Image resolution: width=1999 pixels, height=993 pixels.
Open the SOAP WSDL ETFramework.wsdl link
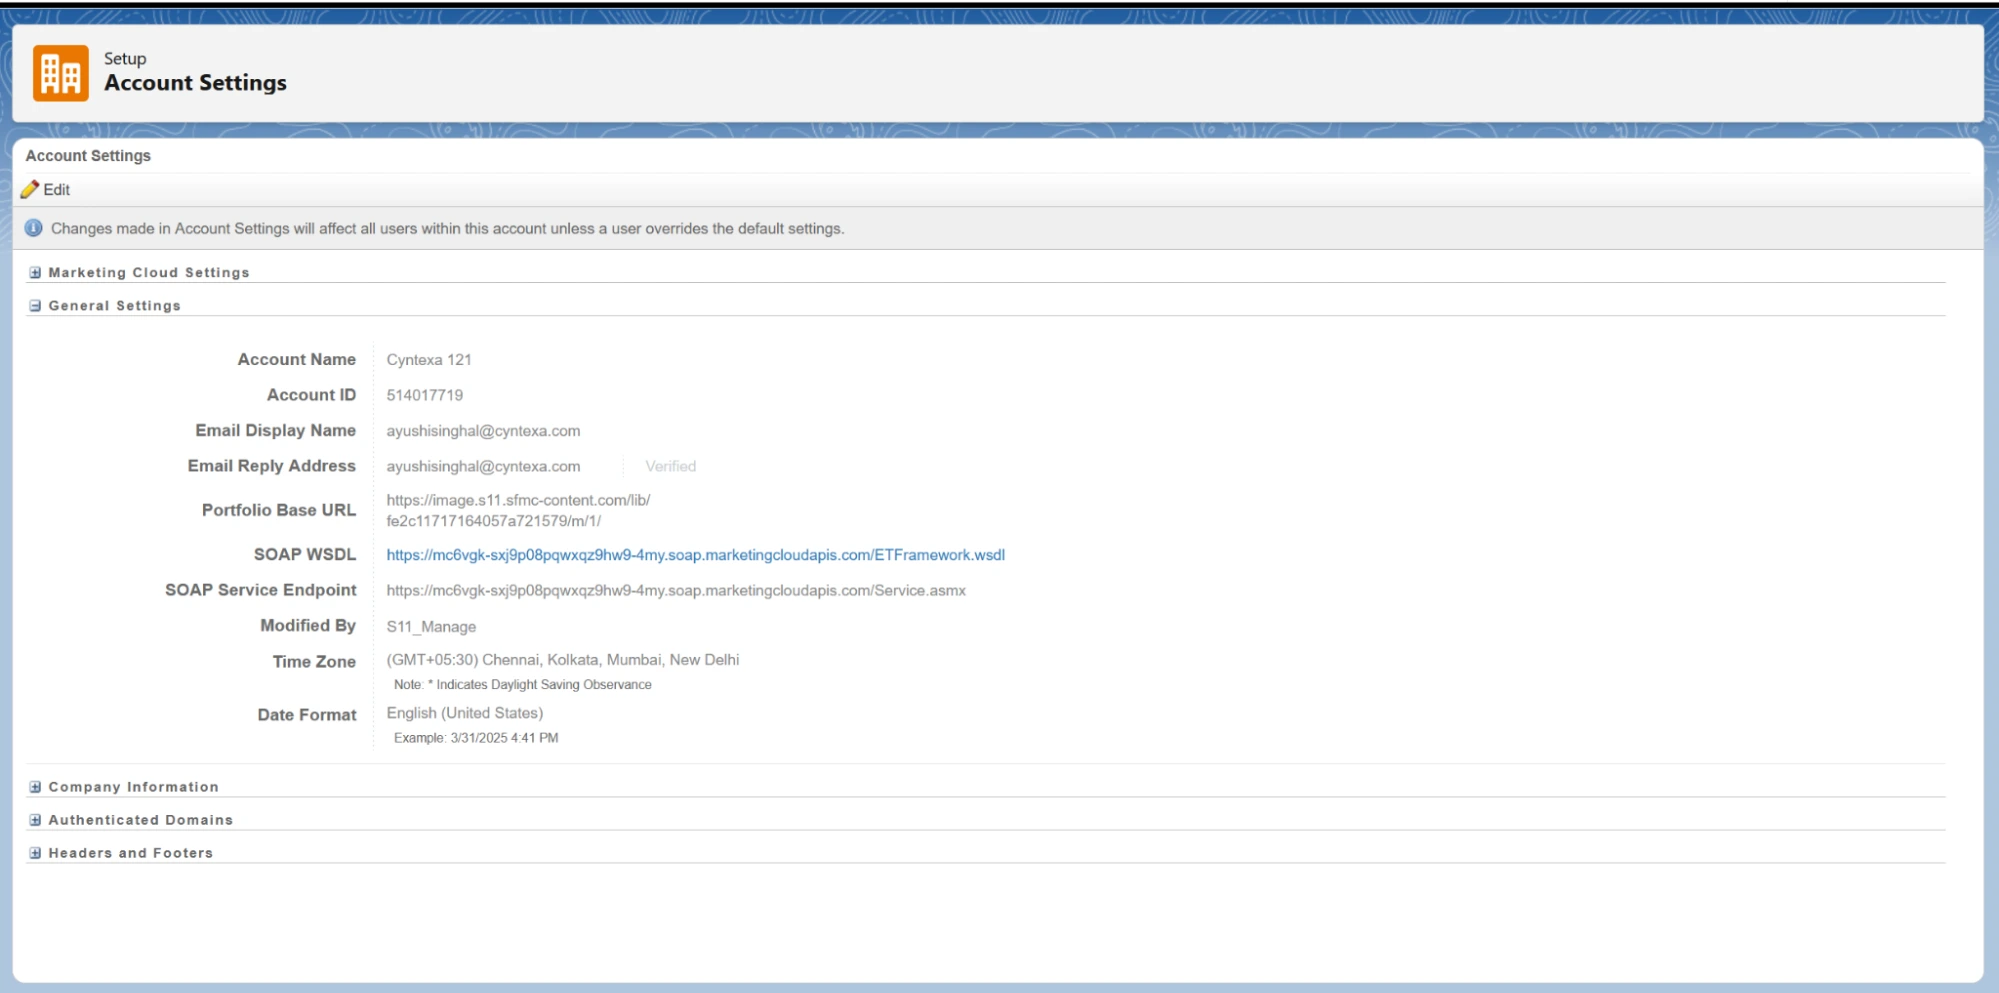pos(695,555)
